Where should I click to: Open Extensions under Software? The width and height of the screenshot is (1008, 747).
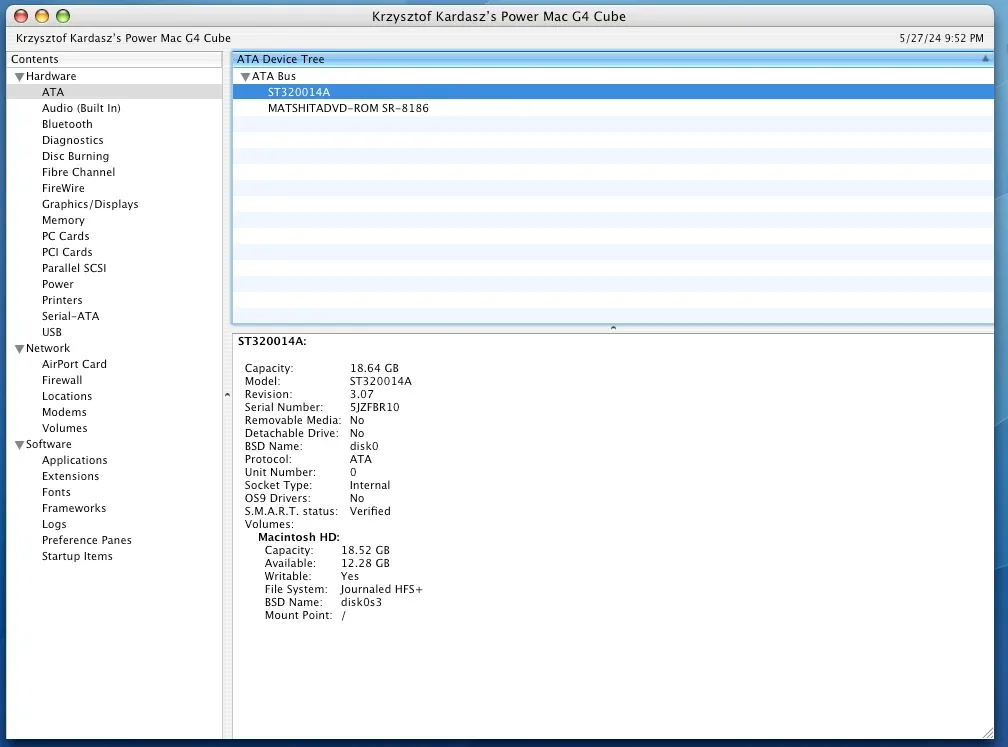click(70, 476)
